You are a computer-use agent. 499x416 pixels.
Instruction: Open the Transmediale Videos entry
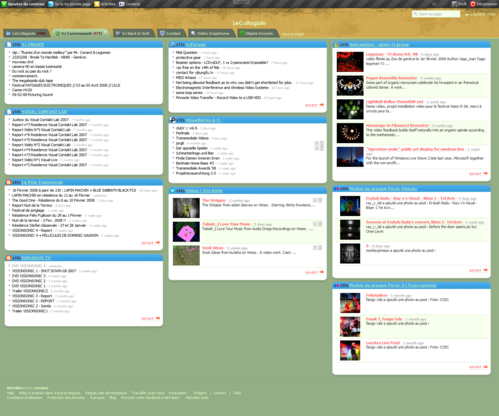[x=192, y=138]
